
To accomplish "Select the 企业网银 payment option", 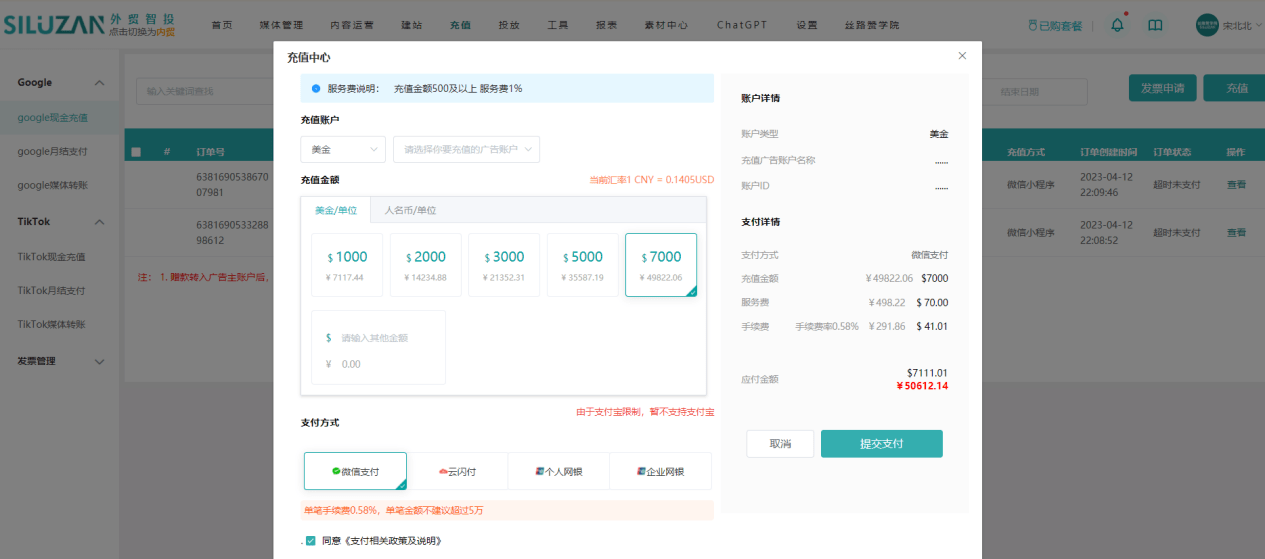I will point(660,471).
